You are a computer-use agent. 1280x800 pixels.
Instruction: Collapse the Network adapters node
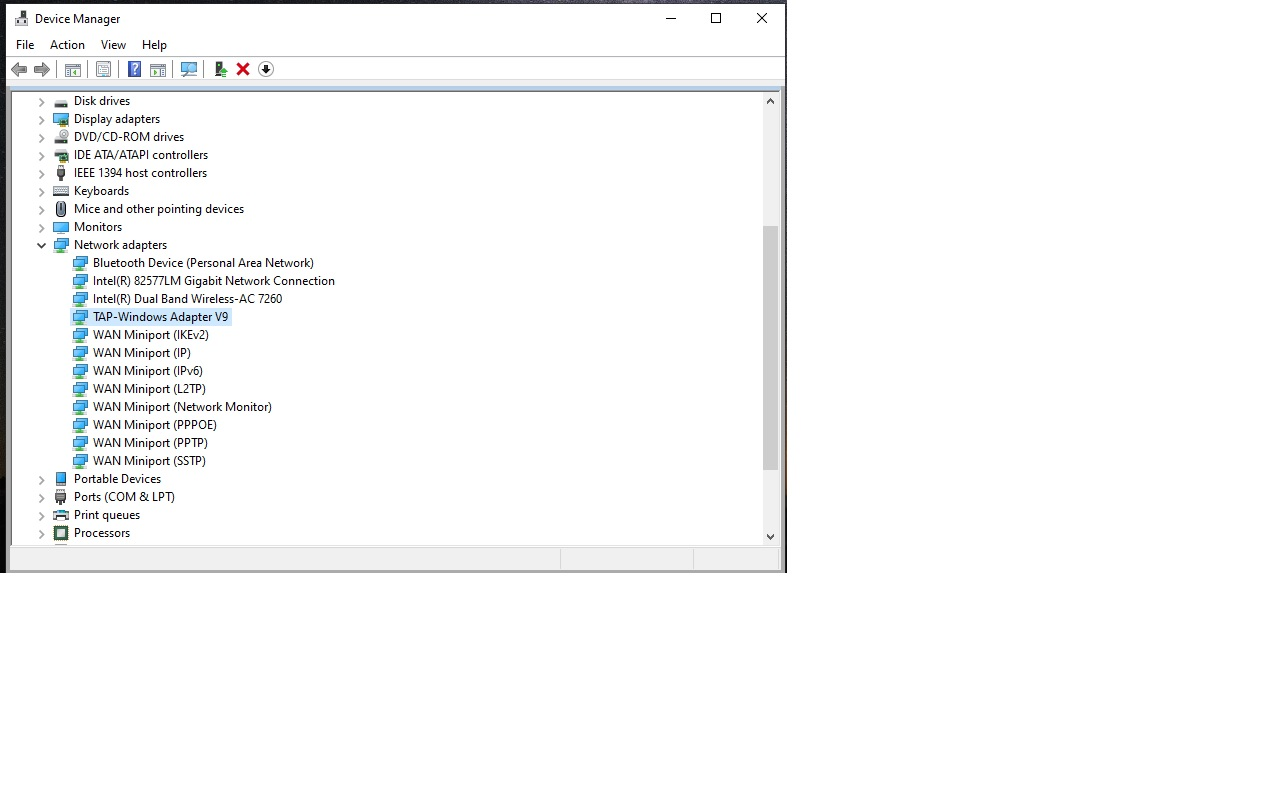(42, 245)
